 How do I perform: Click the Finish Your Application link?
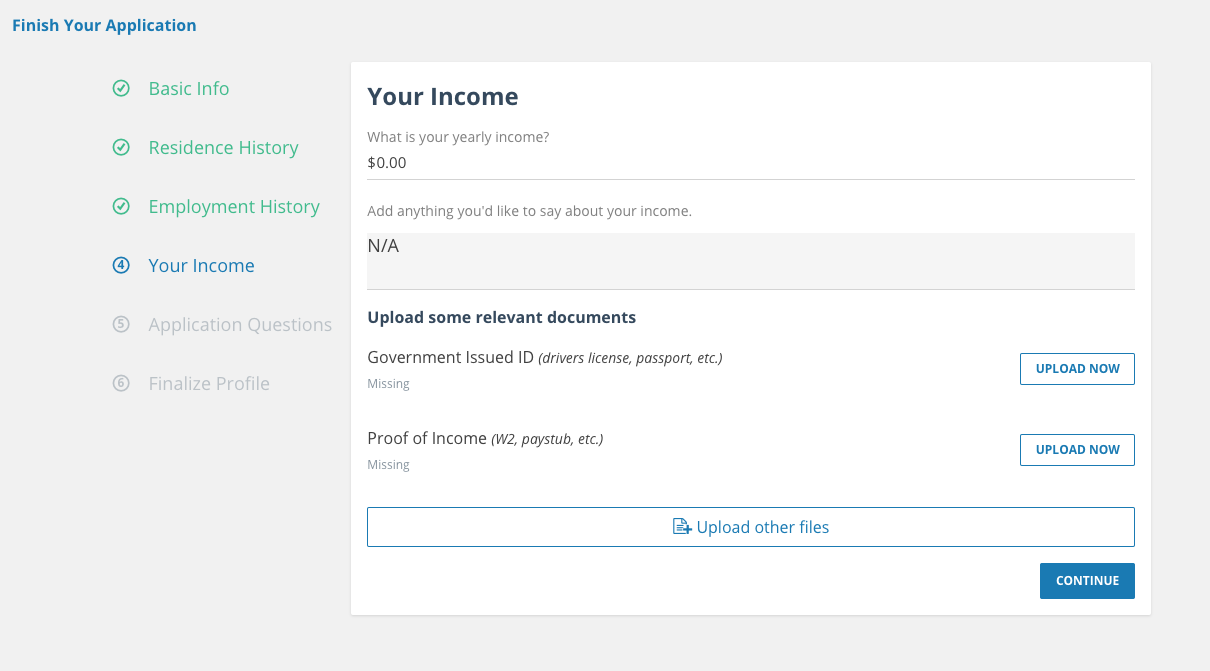[x=104, y=26]
